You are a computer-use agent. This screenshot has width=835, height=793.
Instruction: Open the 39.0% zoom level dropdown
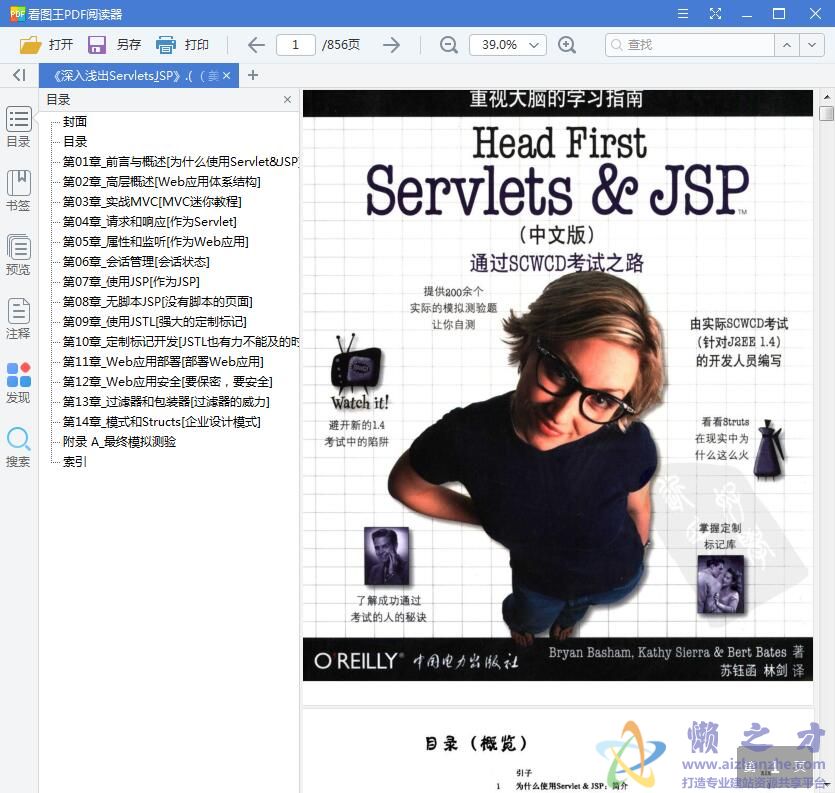click(x=507, y=45)
